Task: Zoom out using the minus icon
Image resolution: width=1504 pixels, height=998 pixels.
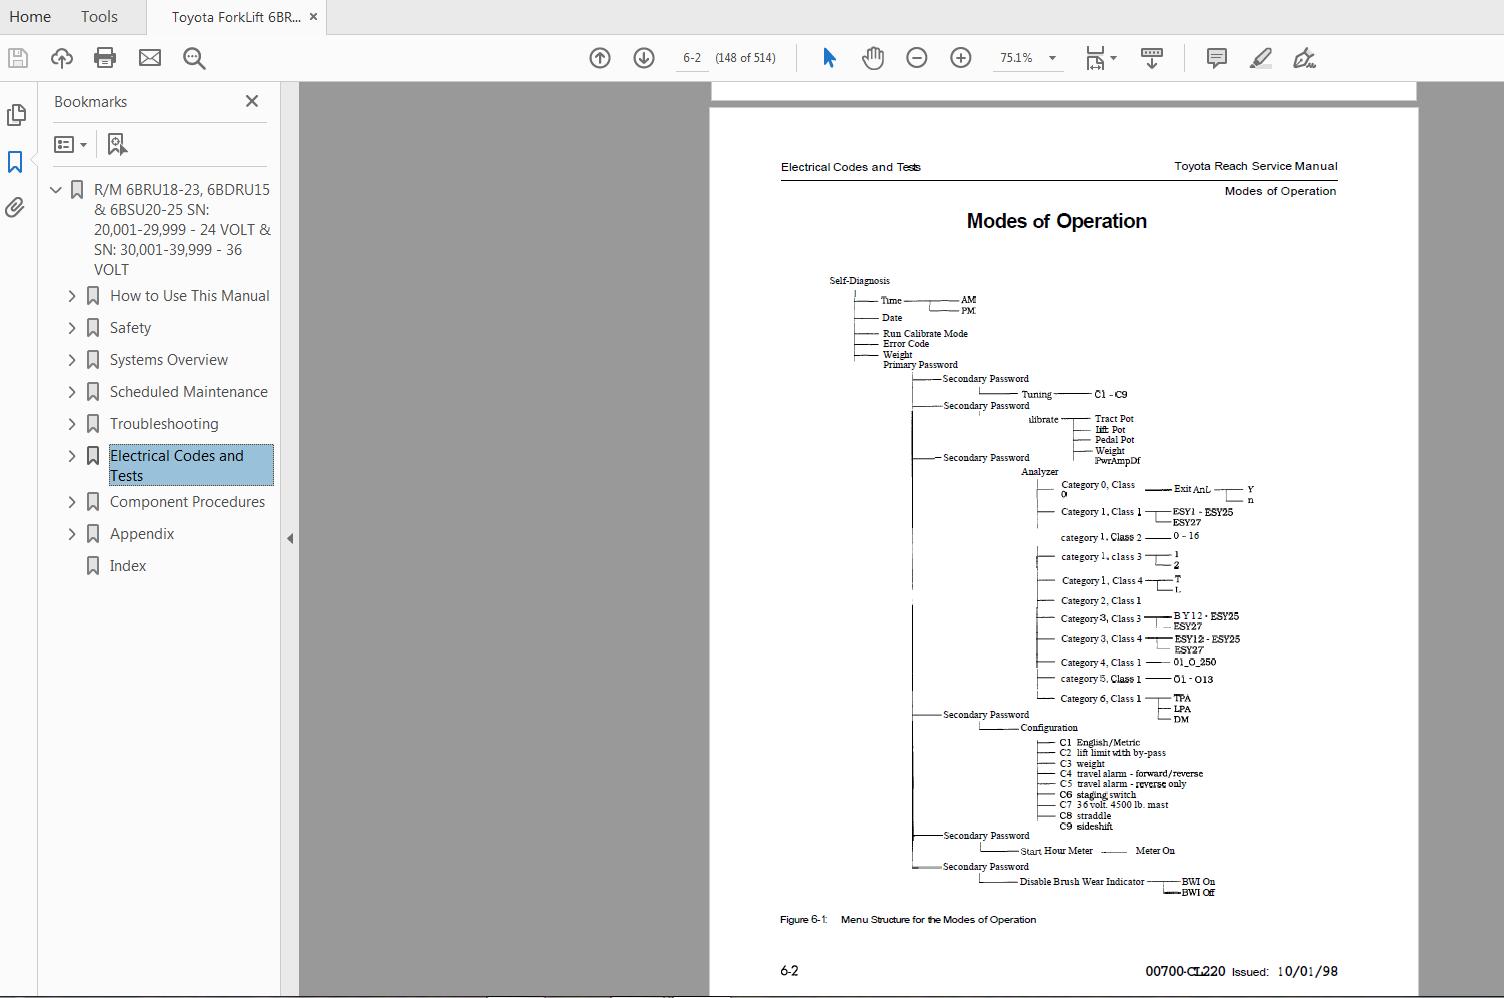Action: click(x=916, y=57)
